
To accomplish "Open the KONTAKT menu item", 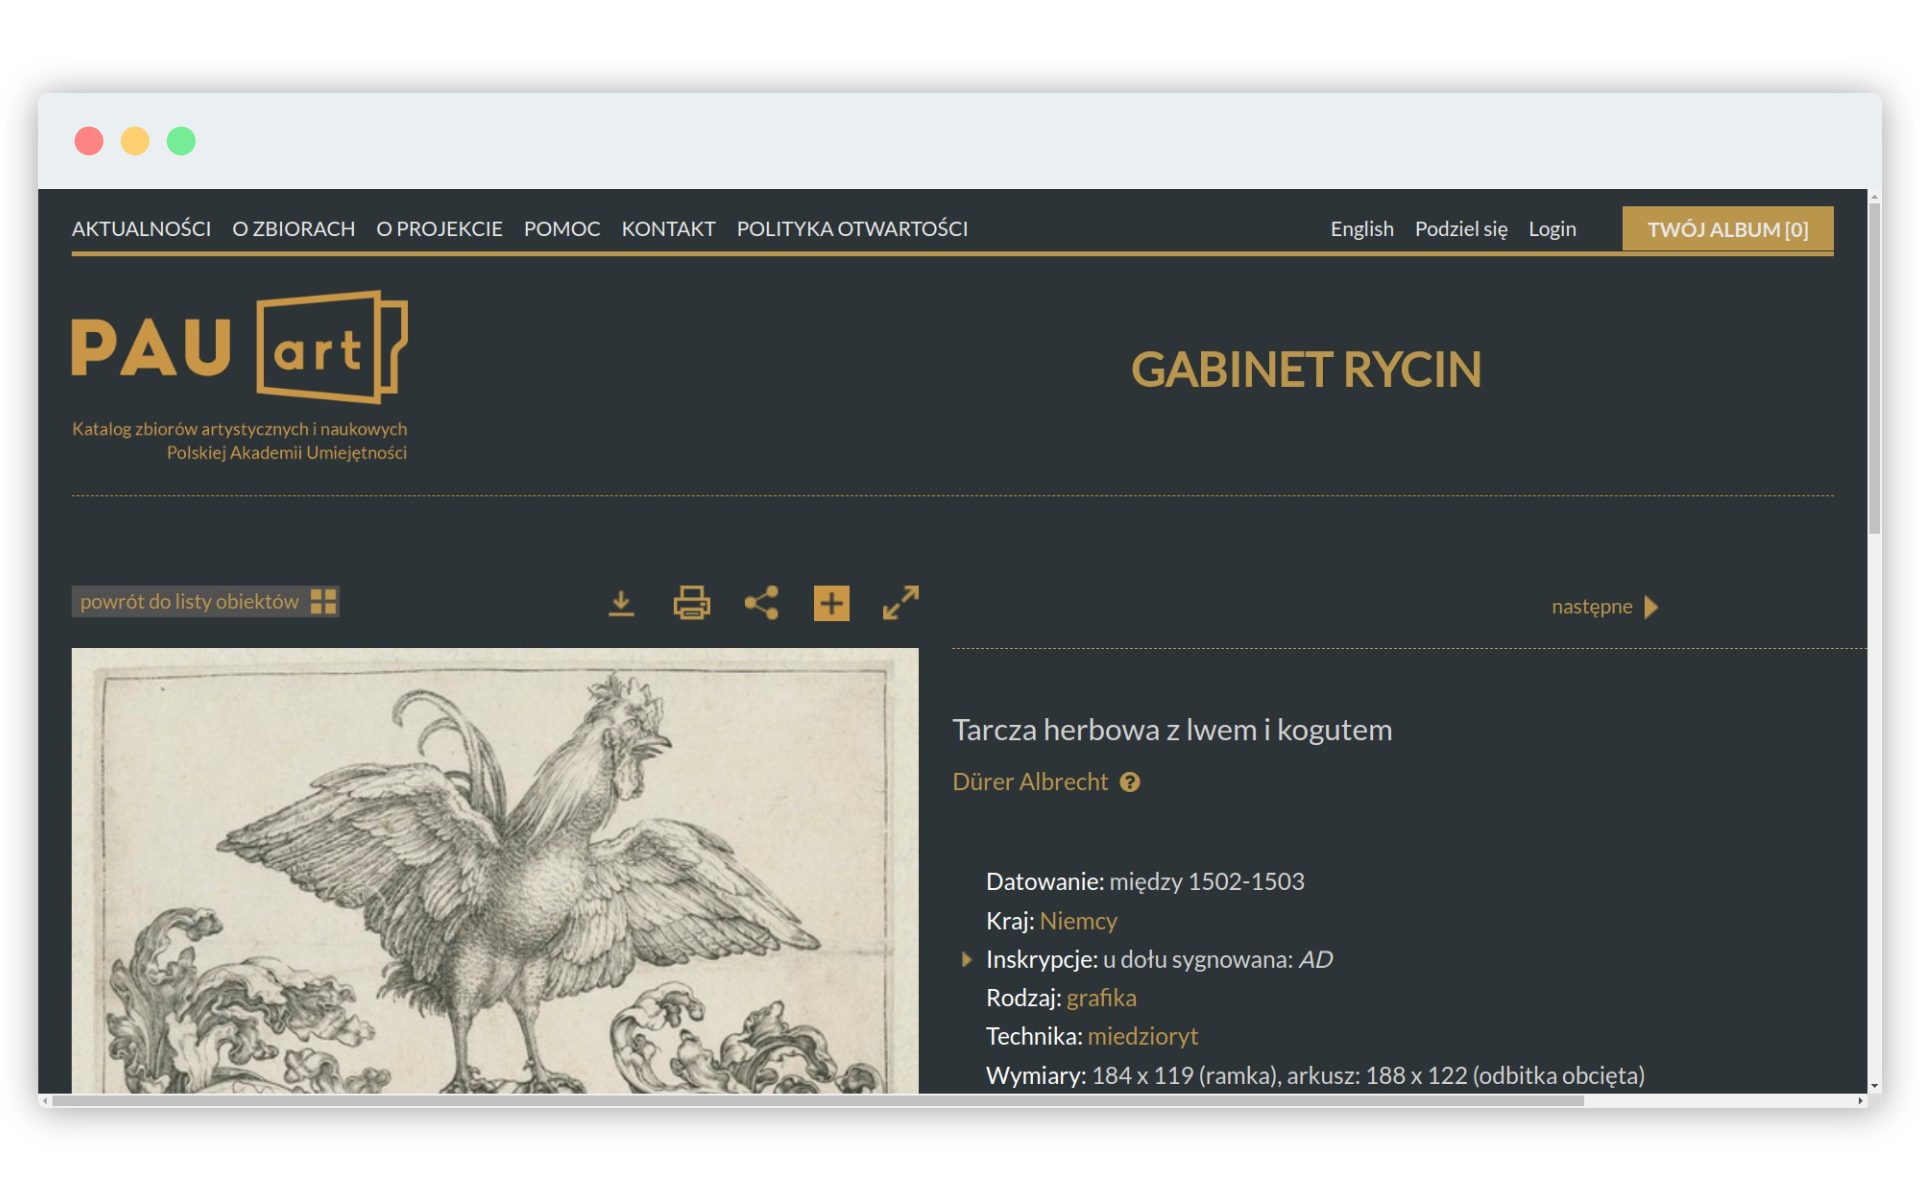I will 668,229.
